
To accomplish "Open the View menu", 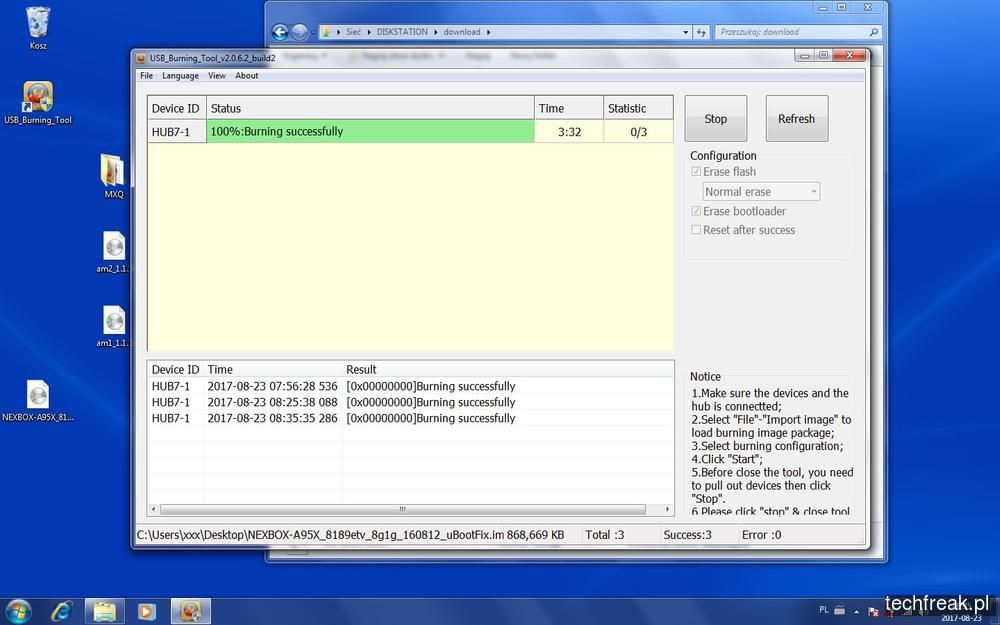I will coord(217,75).
